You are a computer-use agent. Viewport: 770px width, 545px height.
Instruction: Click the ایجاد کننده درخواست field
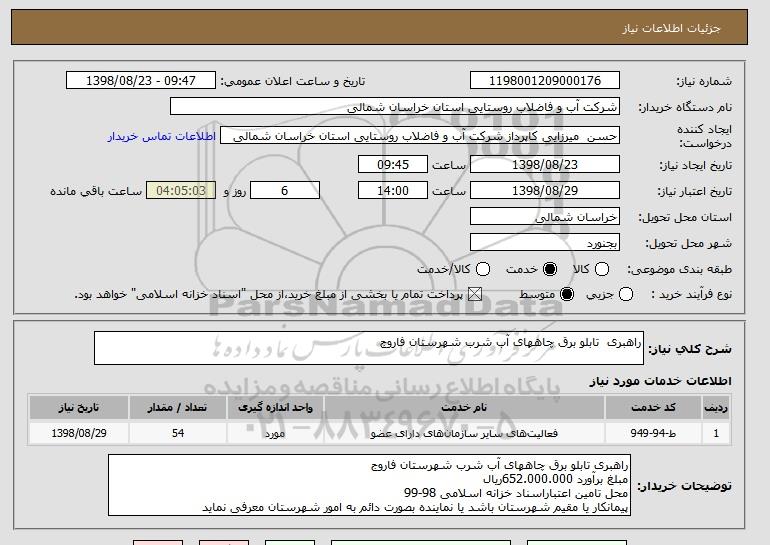tap(420, 136)
